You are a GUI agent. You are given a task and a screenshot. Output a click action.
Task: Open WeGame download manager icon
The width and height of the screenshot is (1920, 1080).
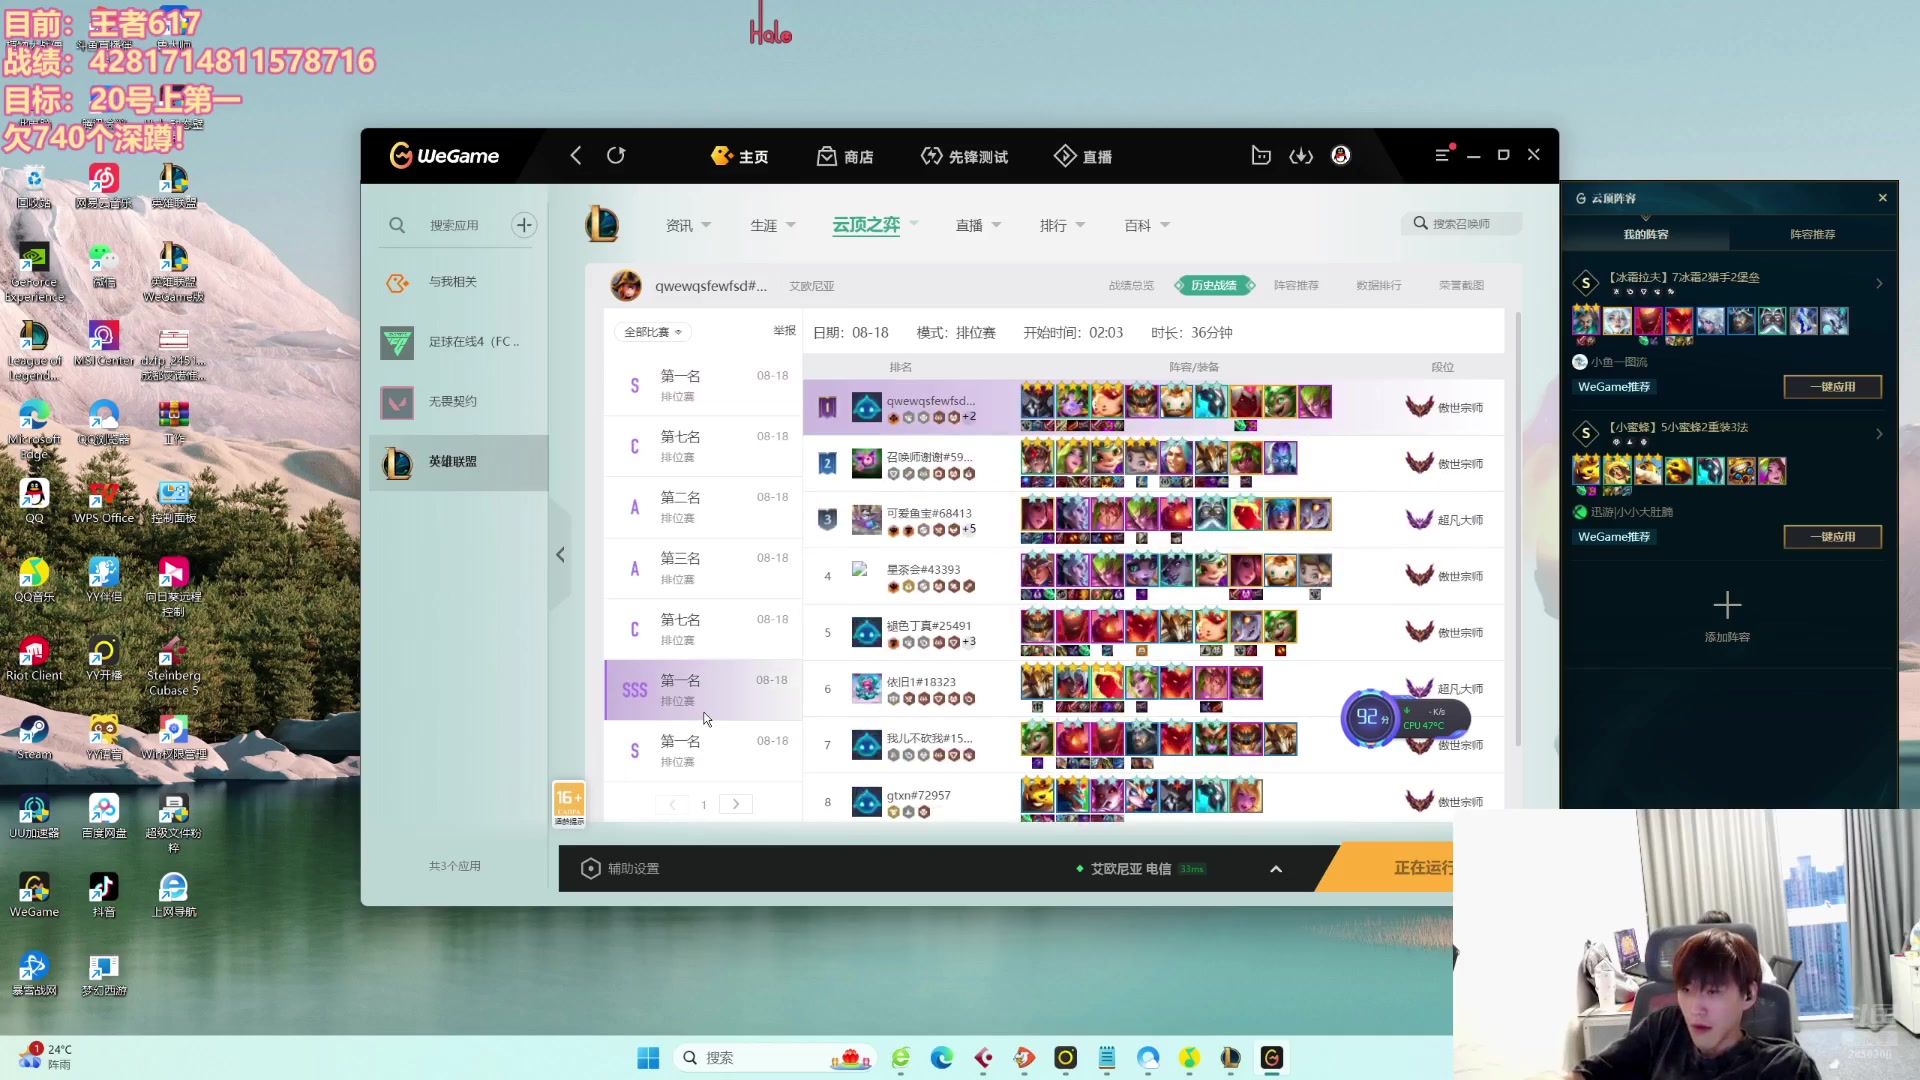click(1301, 156)
